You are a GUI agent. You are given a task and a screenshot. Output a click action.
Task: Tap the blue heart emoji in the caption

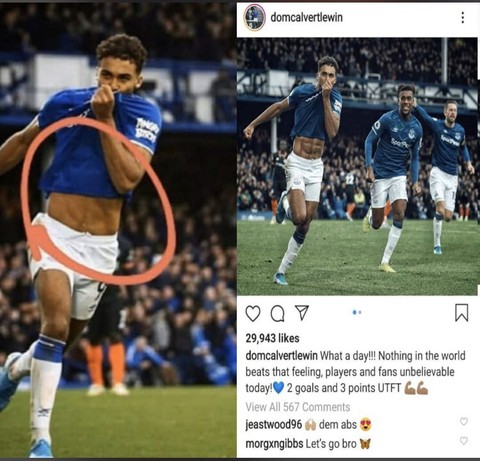click(278, 388)
